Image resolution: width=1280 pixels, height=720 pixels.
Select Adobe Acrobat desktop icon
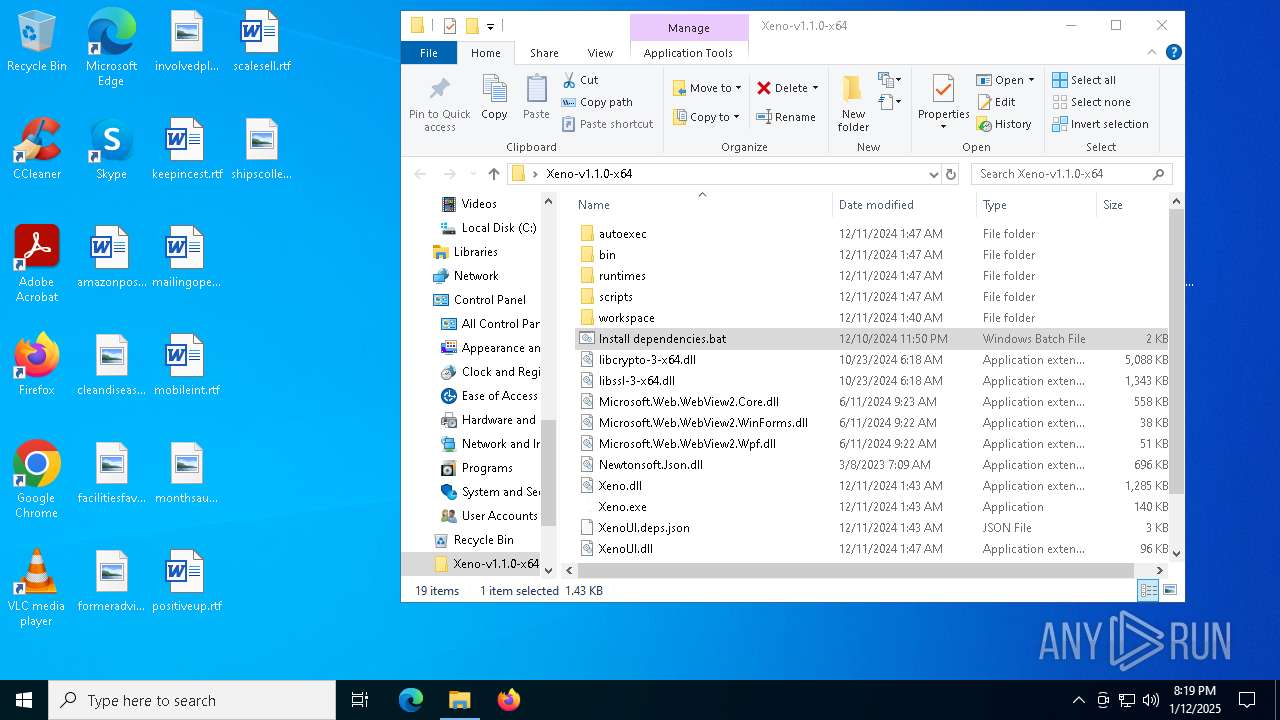pyautogui.click(x=37, y=264)
